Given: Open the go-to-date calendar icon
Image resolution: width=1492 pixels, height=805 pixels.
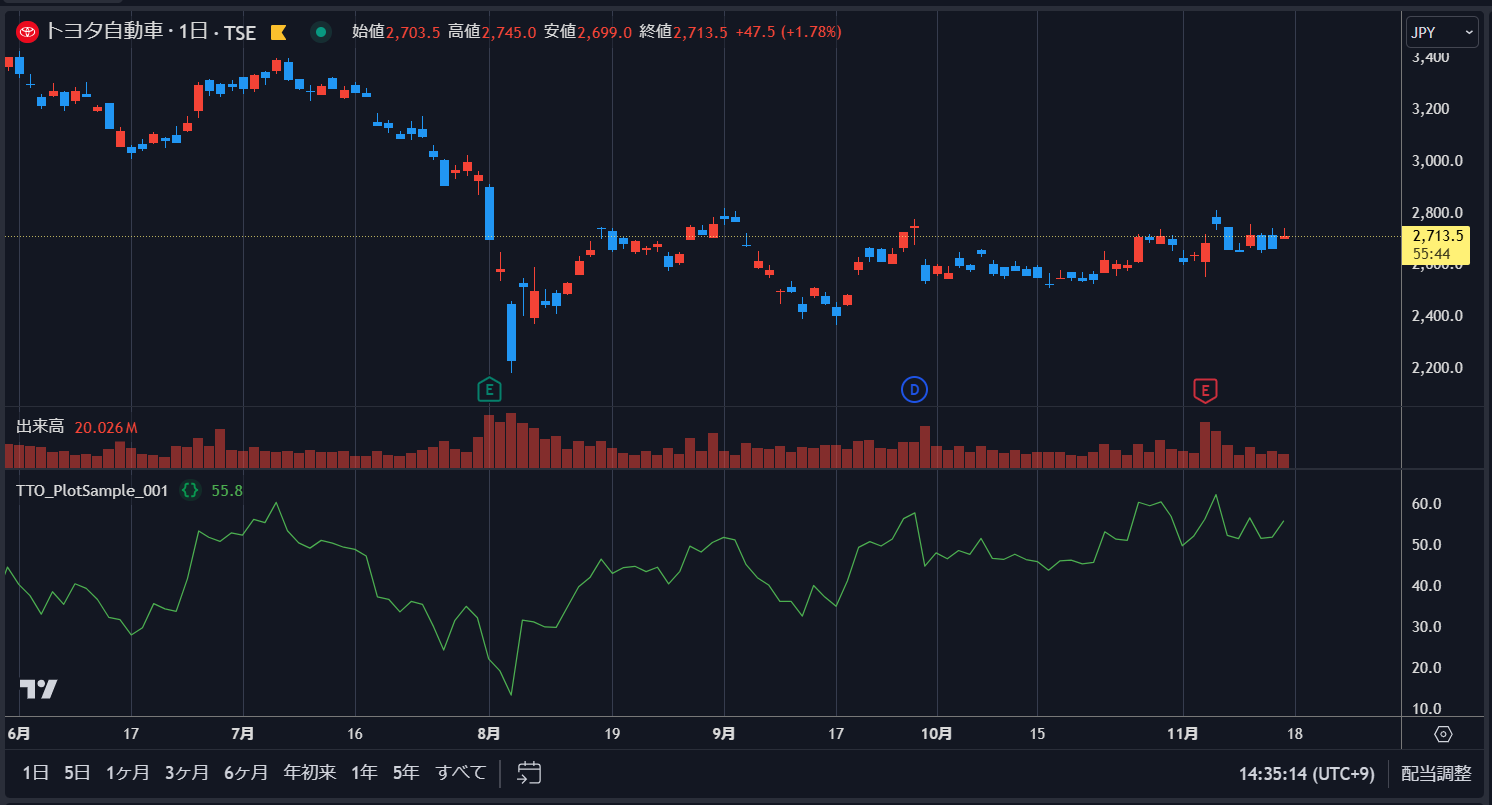Looking at the screenshot, I should [x=529, y=773].
